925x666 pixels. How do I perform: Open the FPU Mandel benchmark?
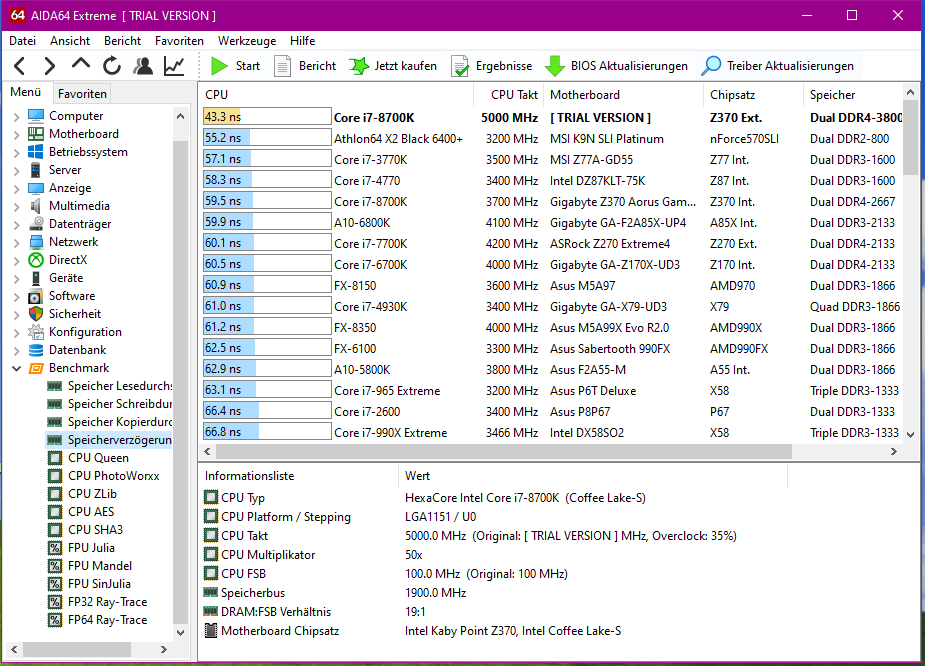coord(100,566)
